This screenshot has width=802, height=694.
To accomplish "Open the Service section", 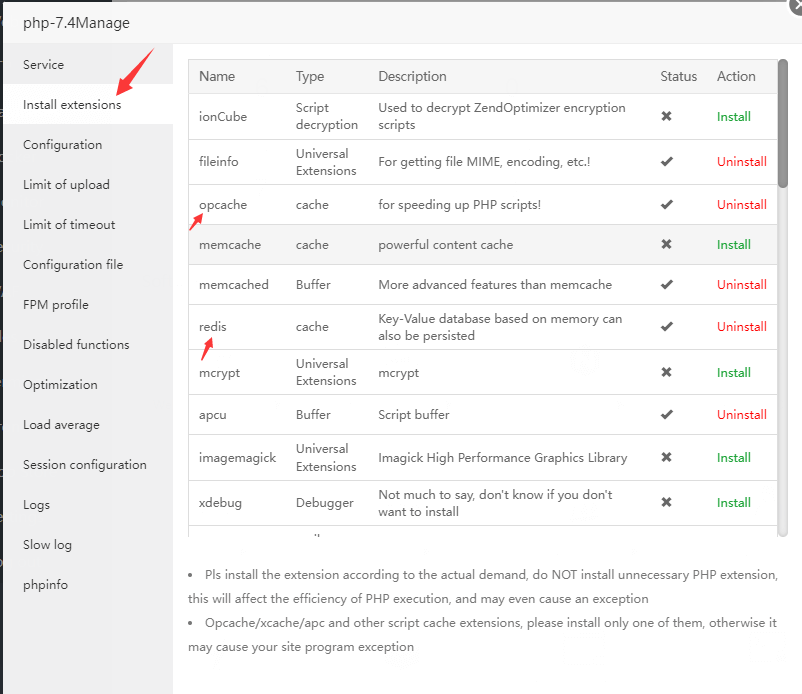I will [43, 64].
